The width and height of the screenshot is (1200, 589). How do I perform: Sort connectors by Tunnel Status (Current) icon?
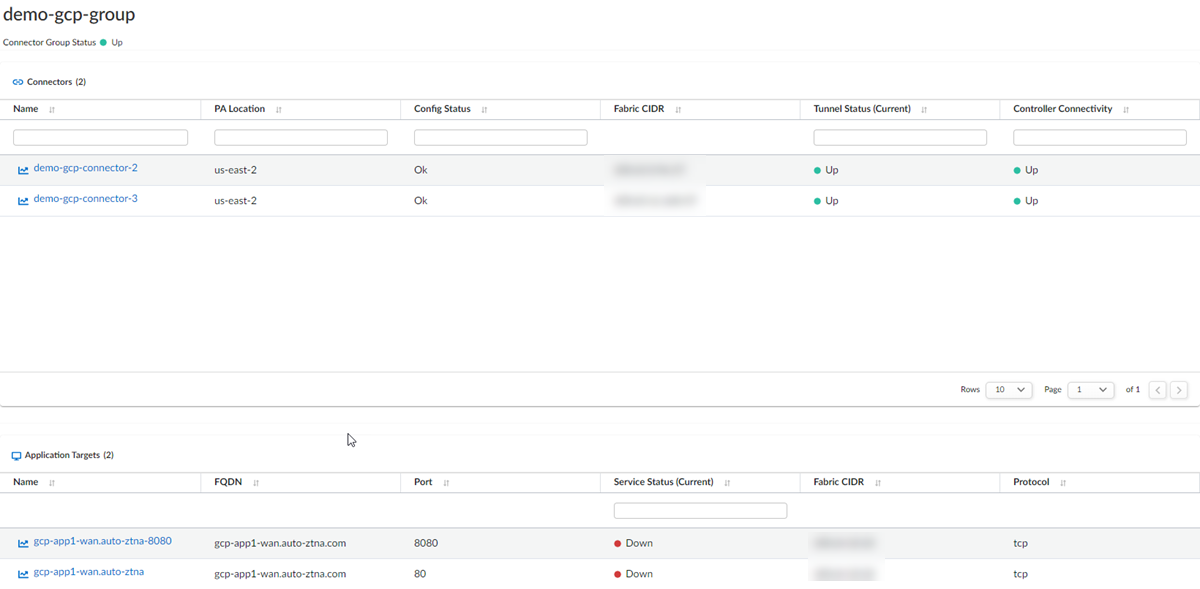[923, 110]
